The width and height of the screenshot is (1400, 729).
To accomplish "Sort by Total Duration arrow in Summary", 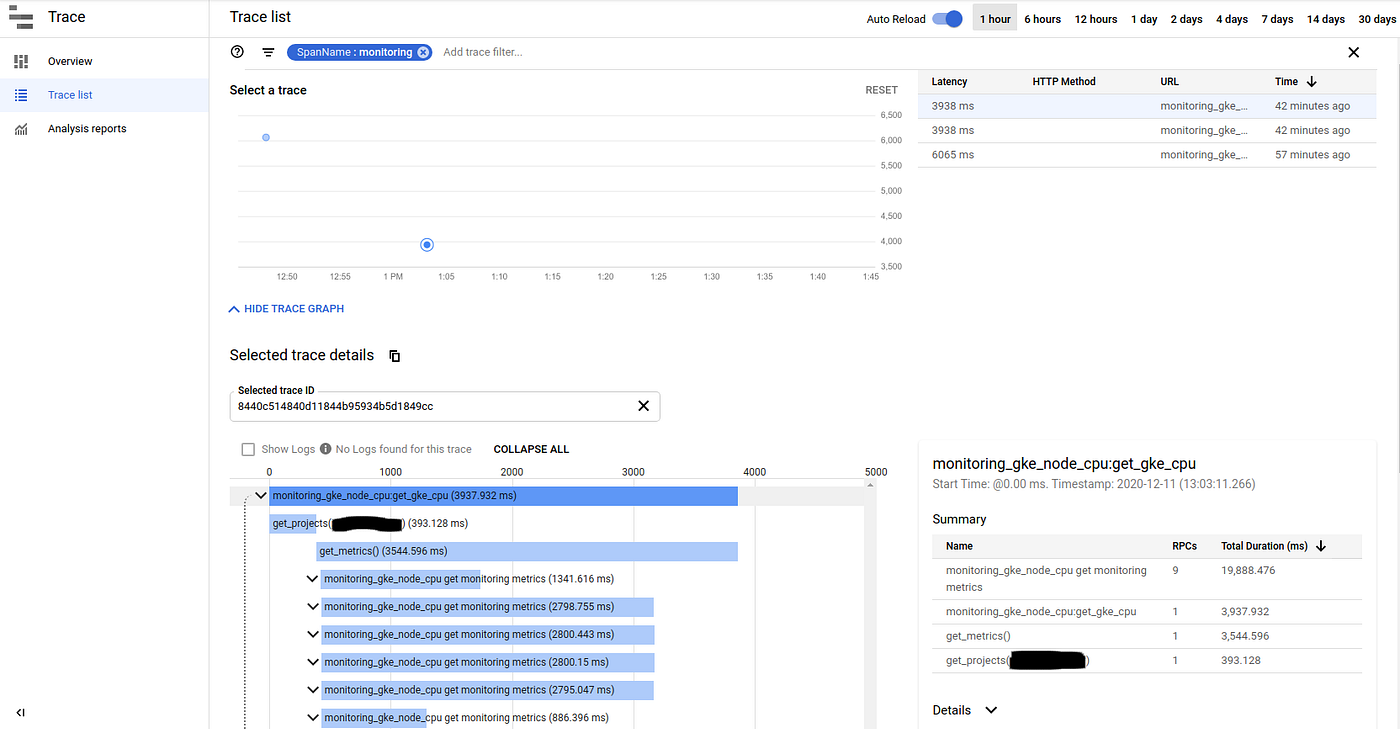I will tap(1321, 546).
